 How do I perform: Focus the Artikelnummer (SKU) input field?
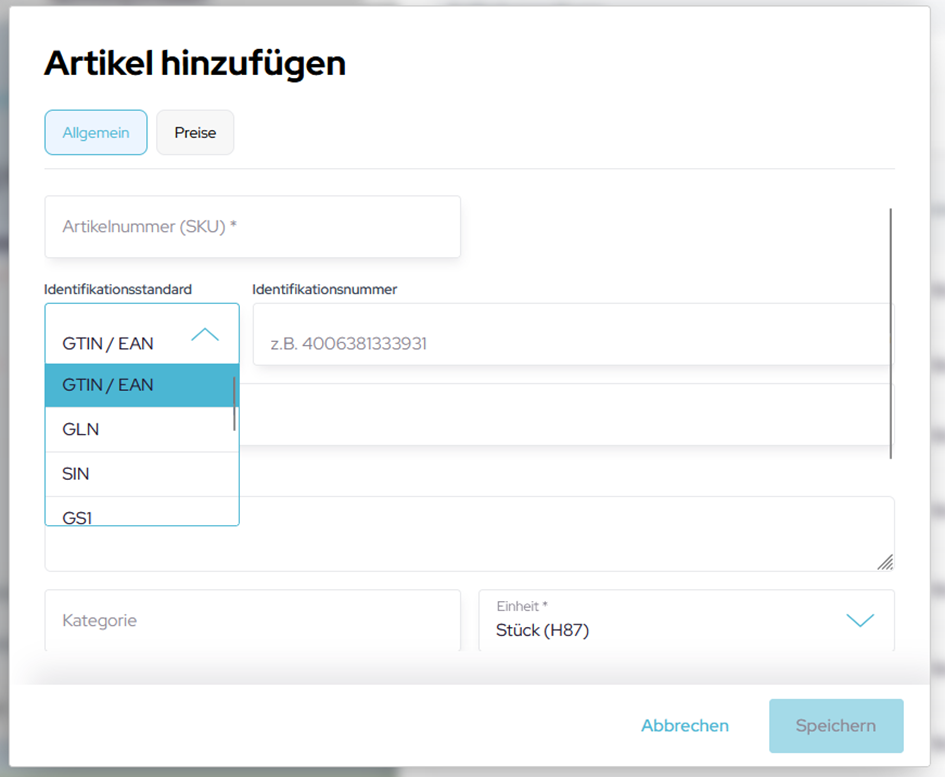[x=252, y=227]
